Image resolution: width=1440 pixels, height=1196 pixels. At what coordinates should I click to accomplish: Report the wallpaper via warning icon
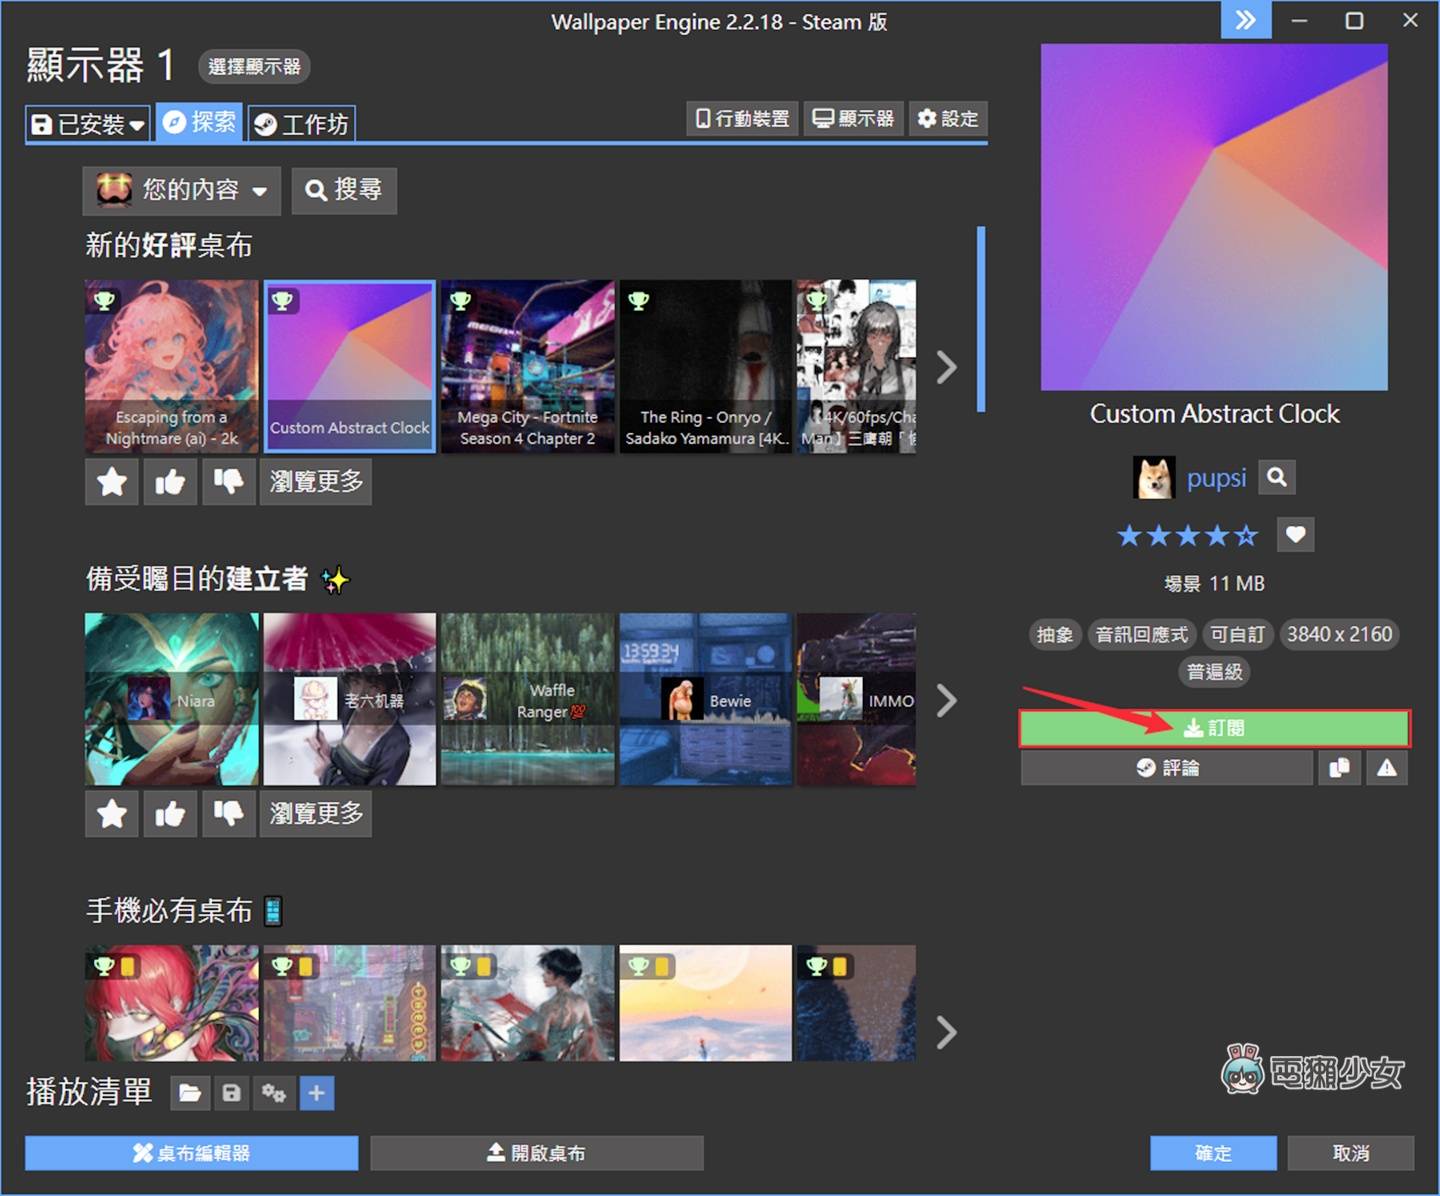pos(1388,768)
